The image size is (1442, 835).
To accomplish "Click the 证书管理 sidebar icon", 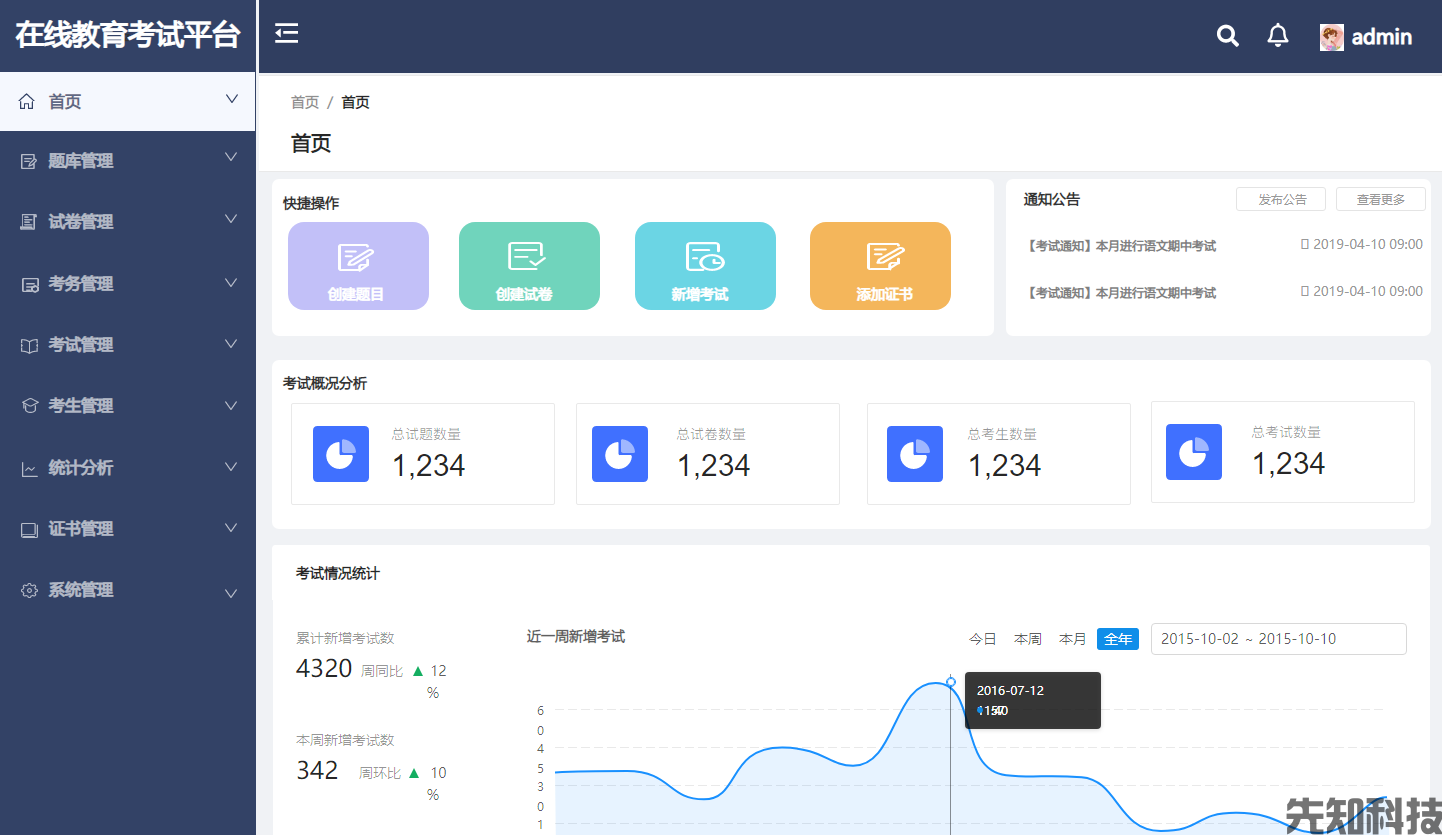I will pos(29,529).
